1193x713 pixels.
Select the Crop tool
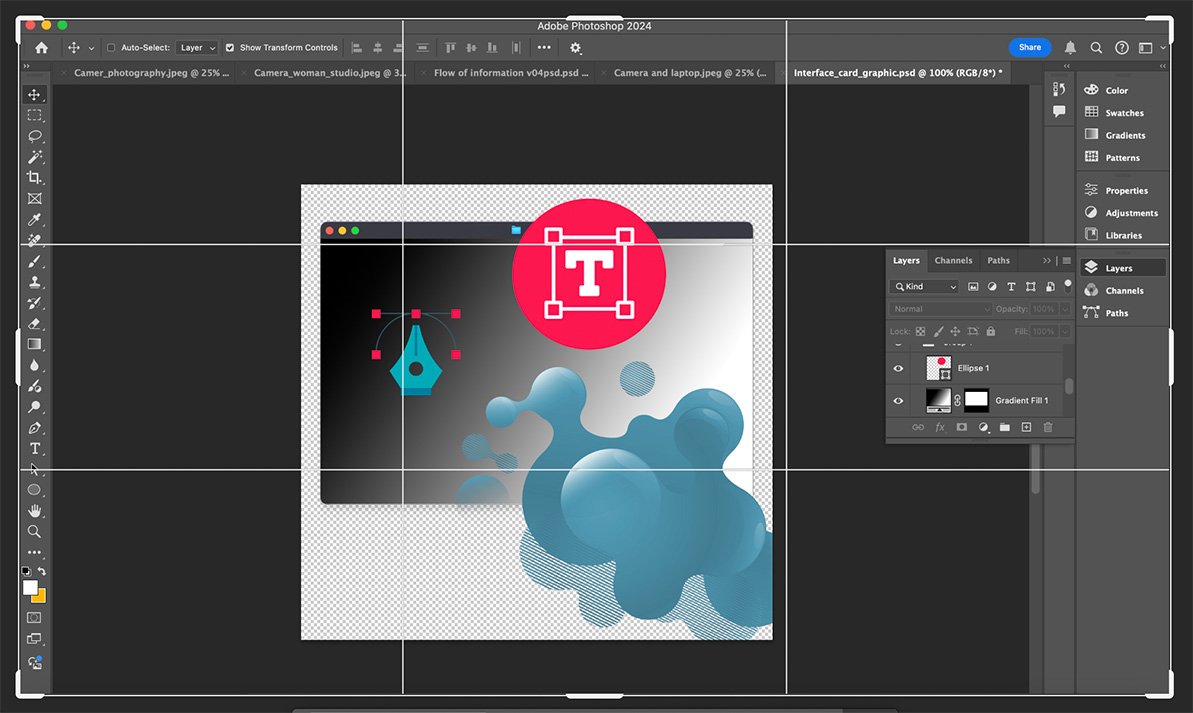(34, 177)
